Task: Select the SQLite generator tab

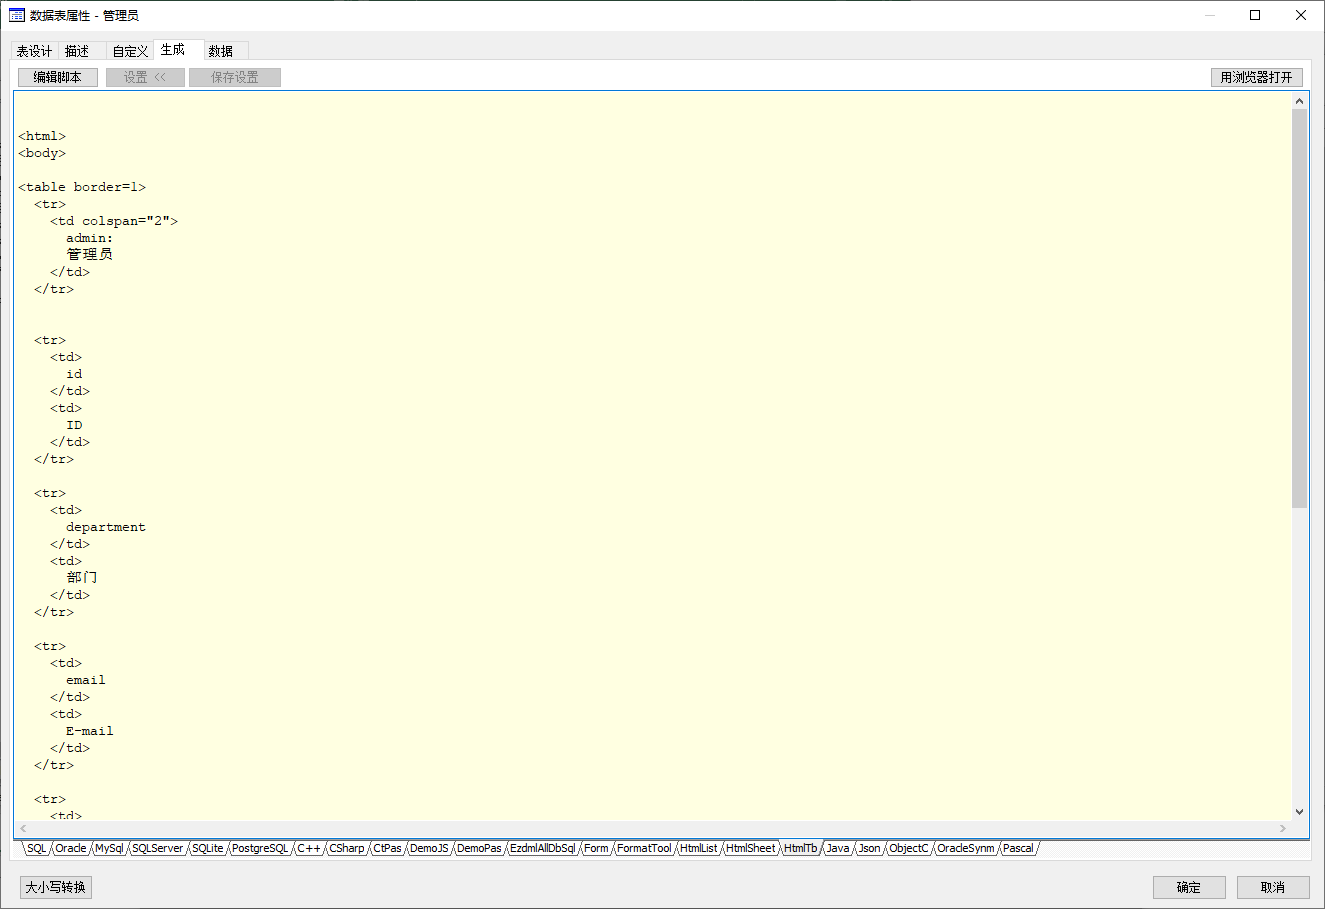Action: [x=208, y=848]
